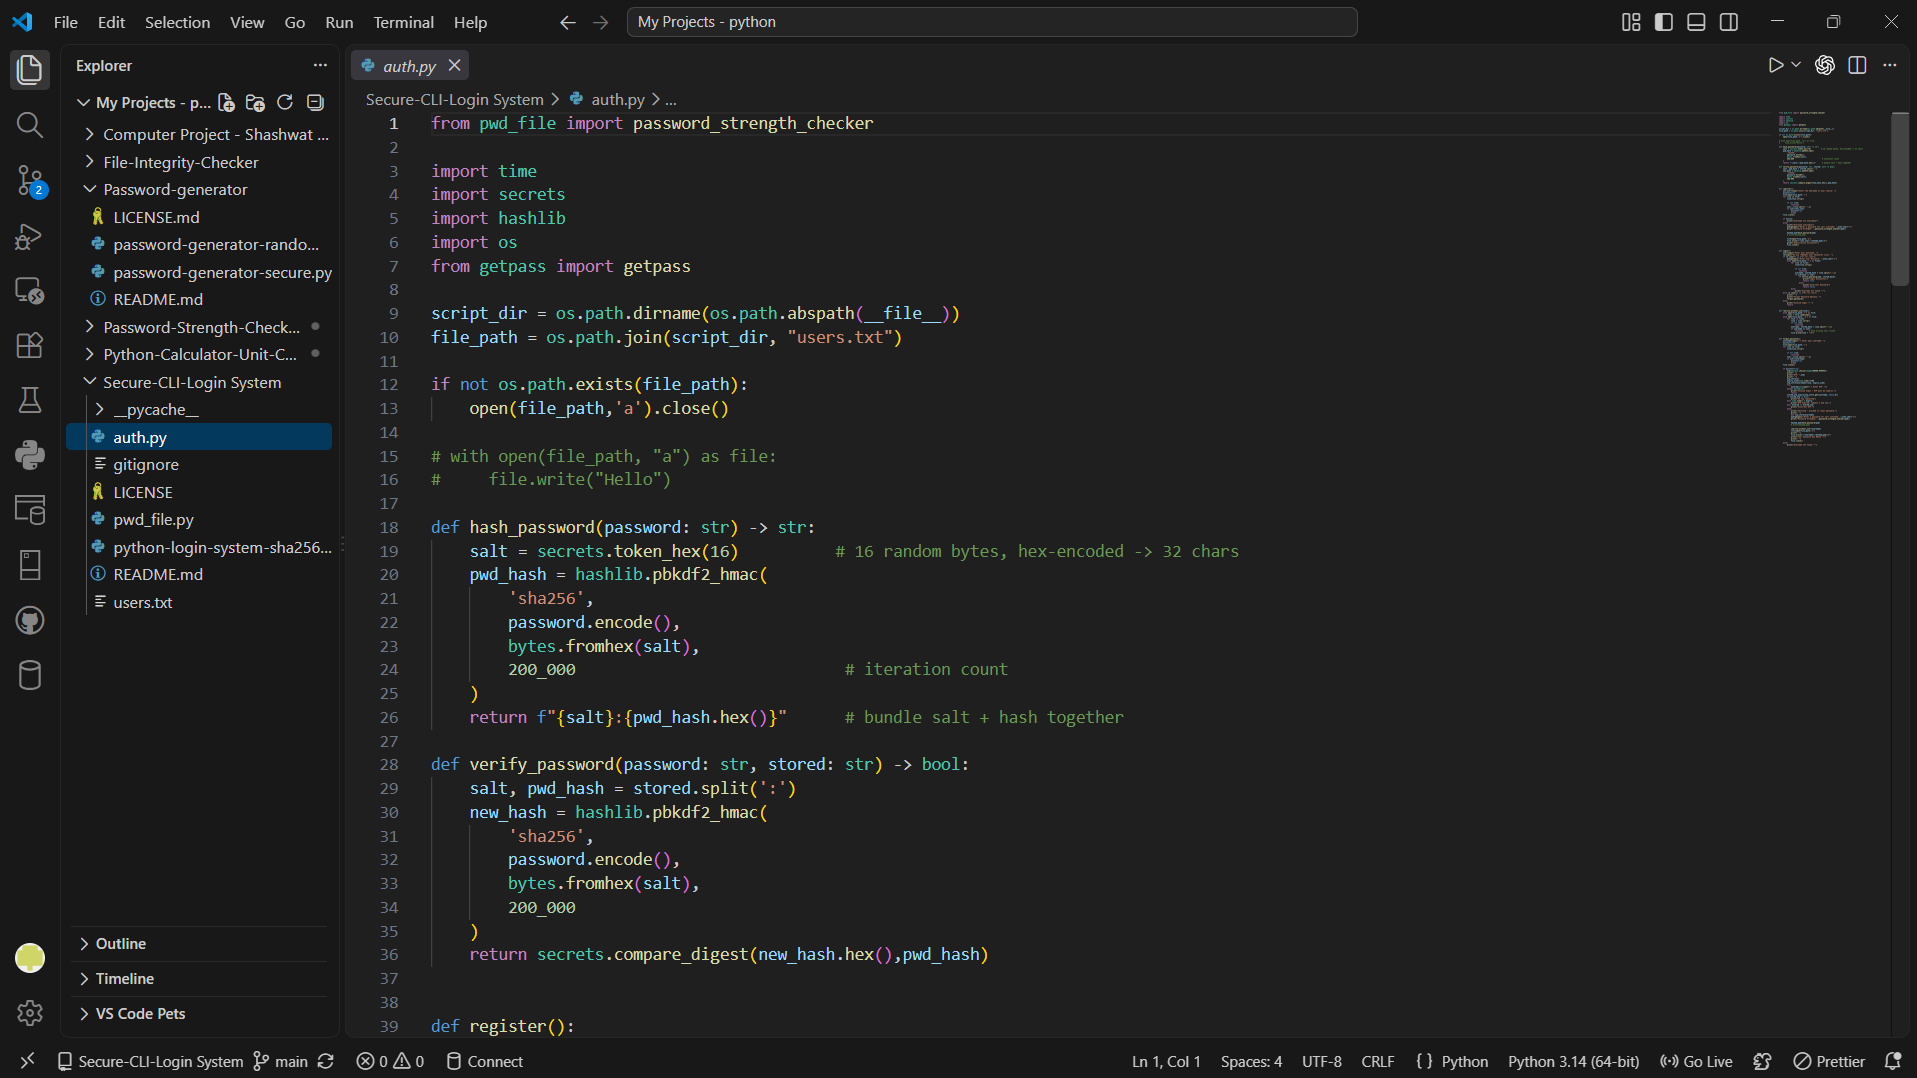
Task: Open the Extensions view icon
Action: tap(30, 345)
